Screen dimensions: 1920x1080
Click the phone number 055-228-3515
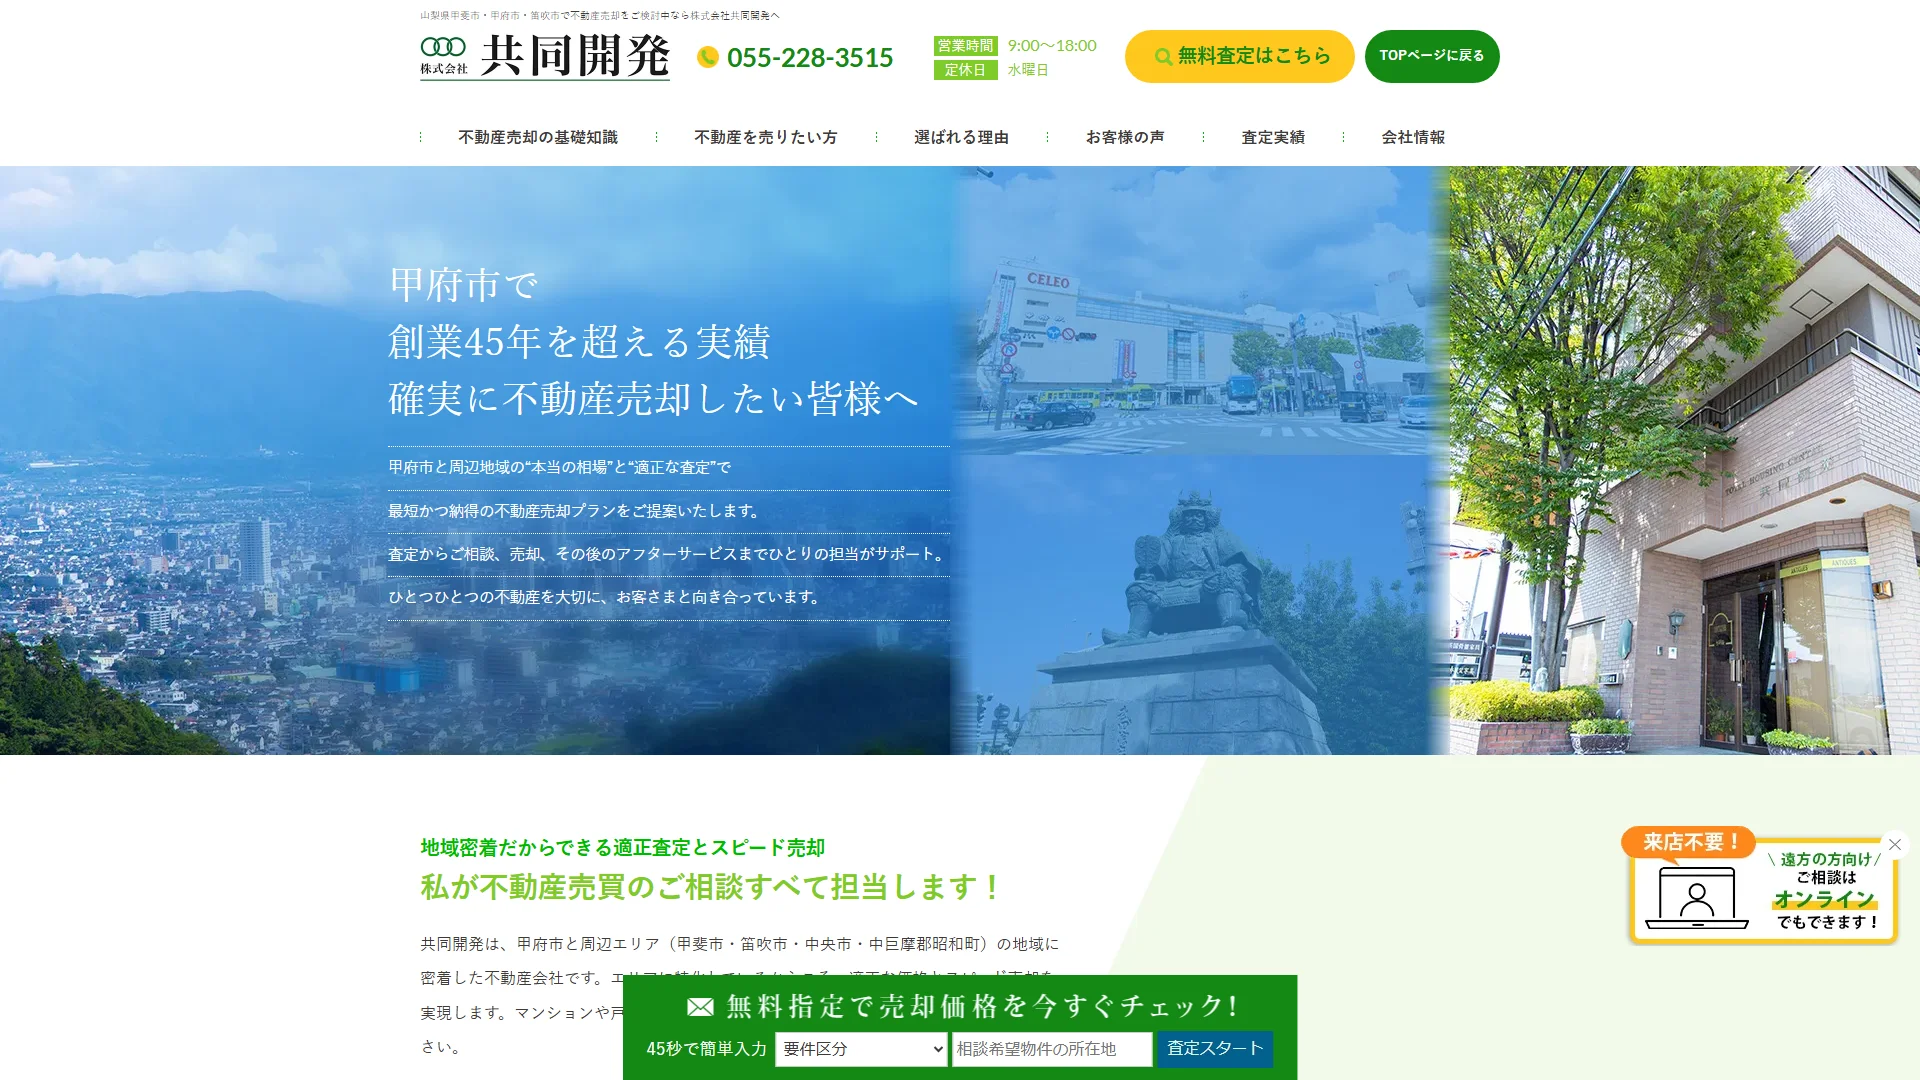(810, 57)
